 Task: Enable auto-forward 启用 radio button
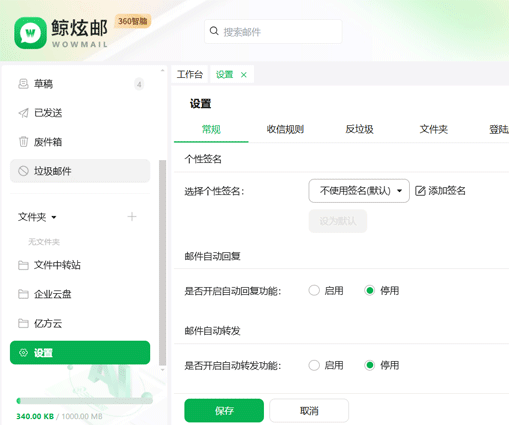coord(314,365)
